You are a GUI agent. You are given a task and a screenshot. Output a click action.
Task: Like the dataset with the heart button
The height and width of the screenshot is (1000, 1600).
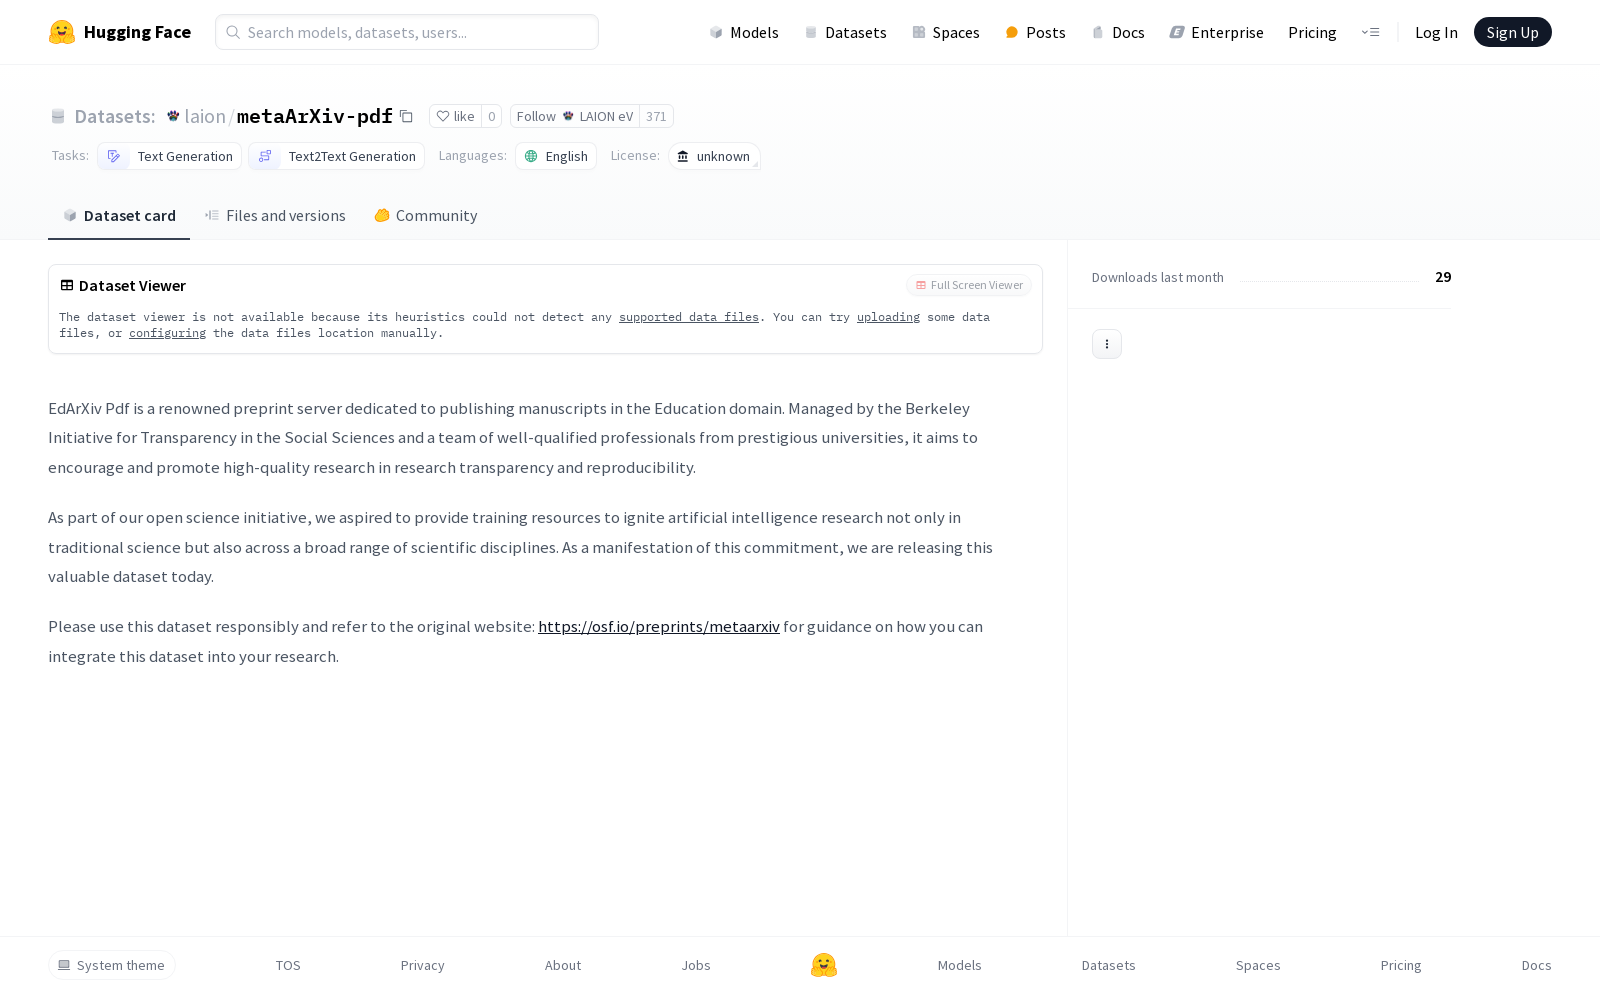pos(455,116)
